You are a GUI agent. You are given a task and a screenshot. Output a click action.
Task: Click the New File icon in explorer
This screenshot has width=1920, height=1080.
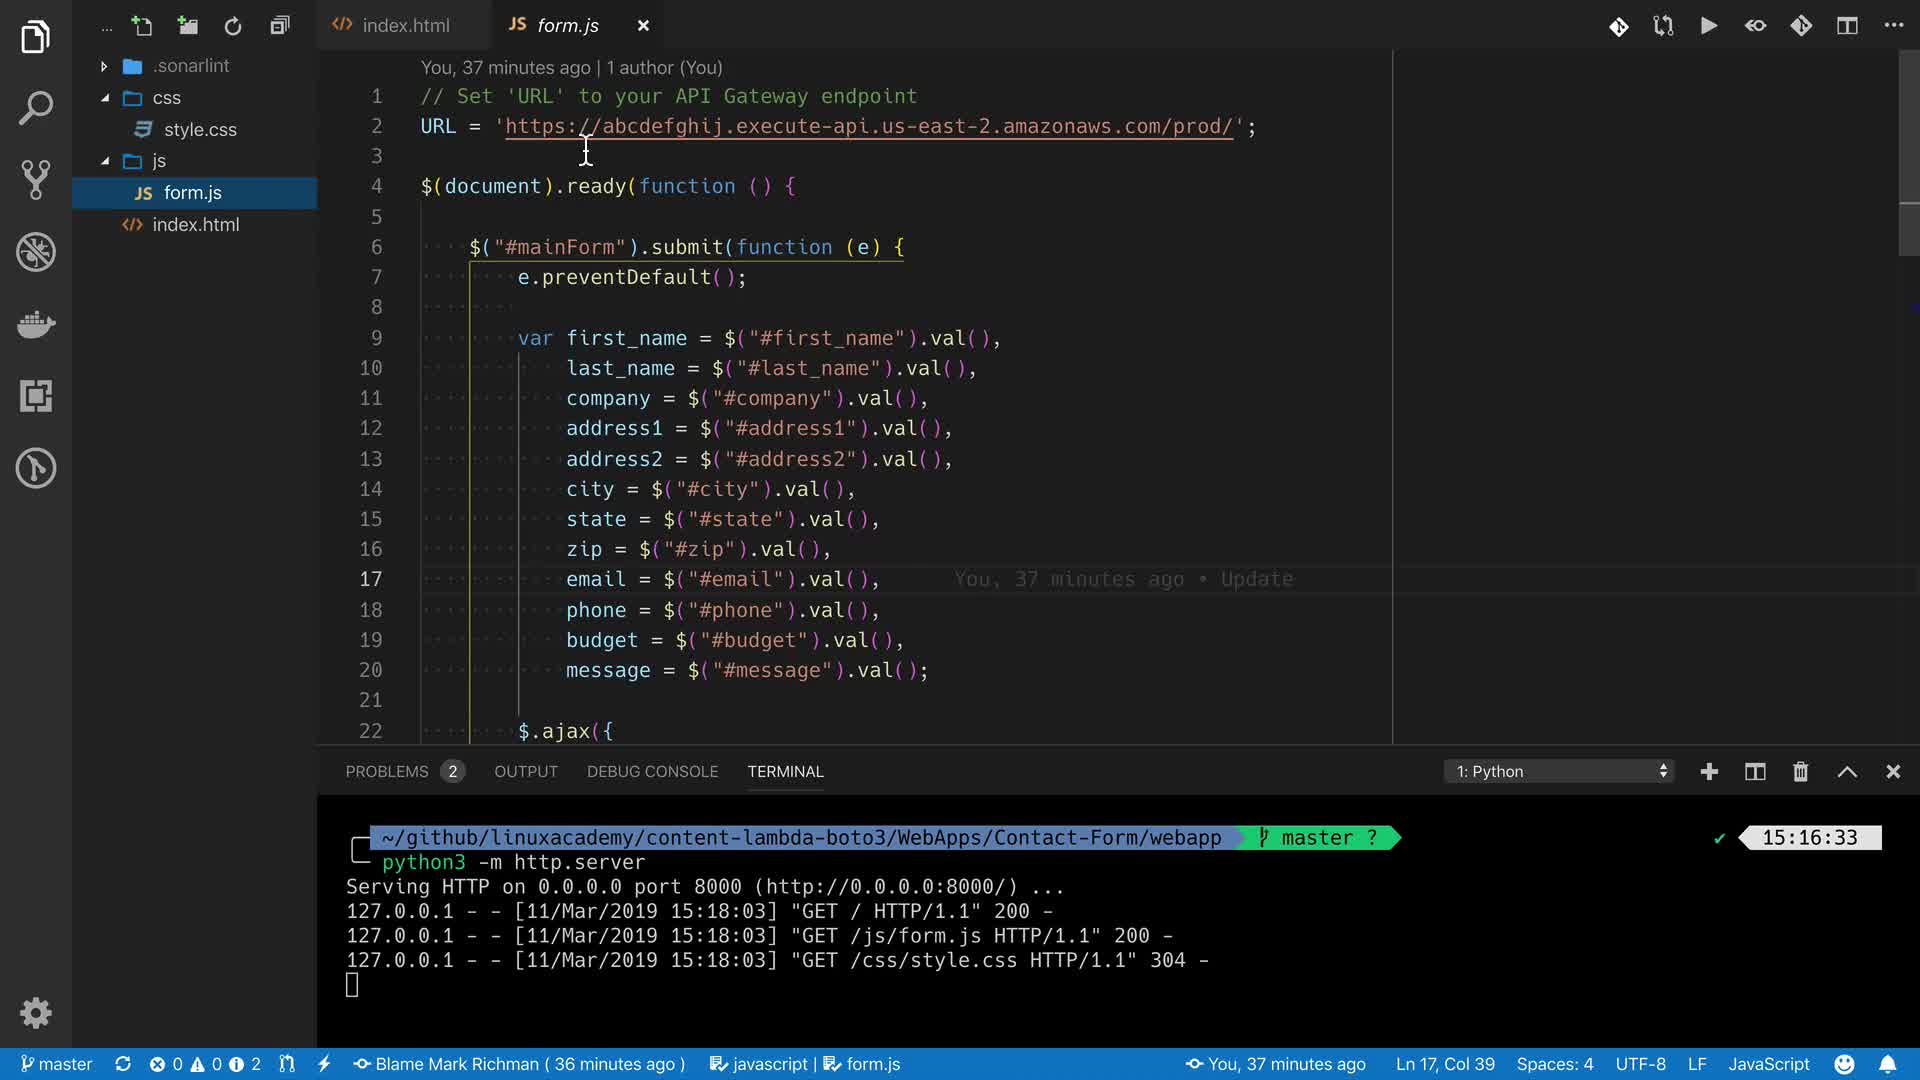click(x=142, y=26)
